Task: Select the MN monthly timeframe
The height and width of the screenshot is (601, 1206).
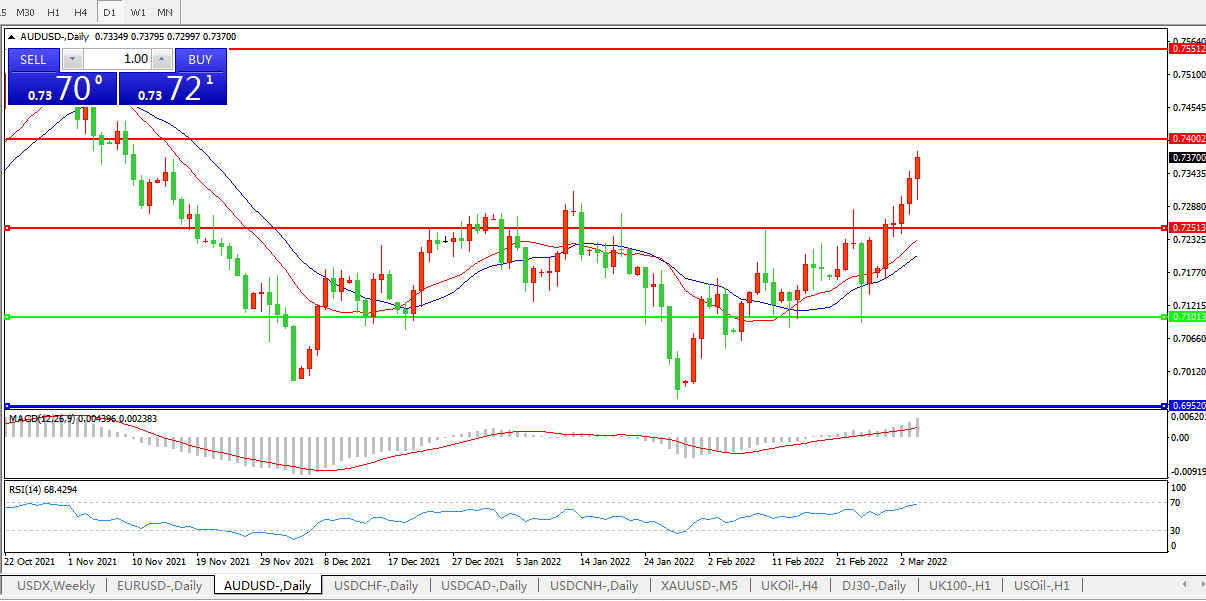Action: (165, 12)
